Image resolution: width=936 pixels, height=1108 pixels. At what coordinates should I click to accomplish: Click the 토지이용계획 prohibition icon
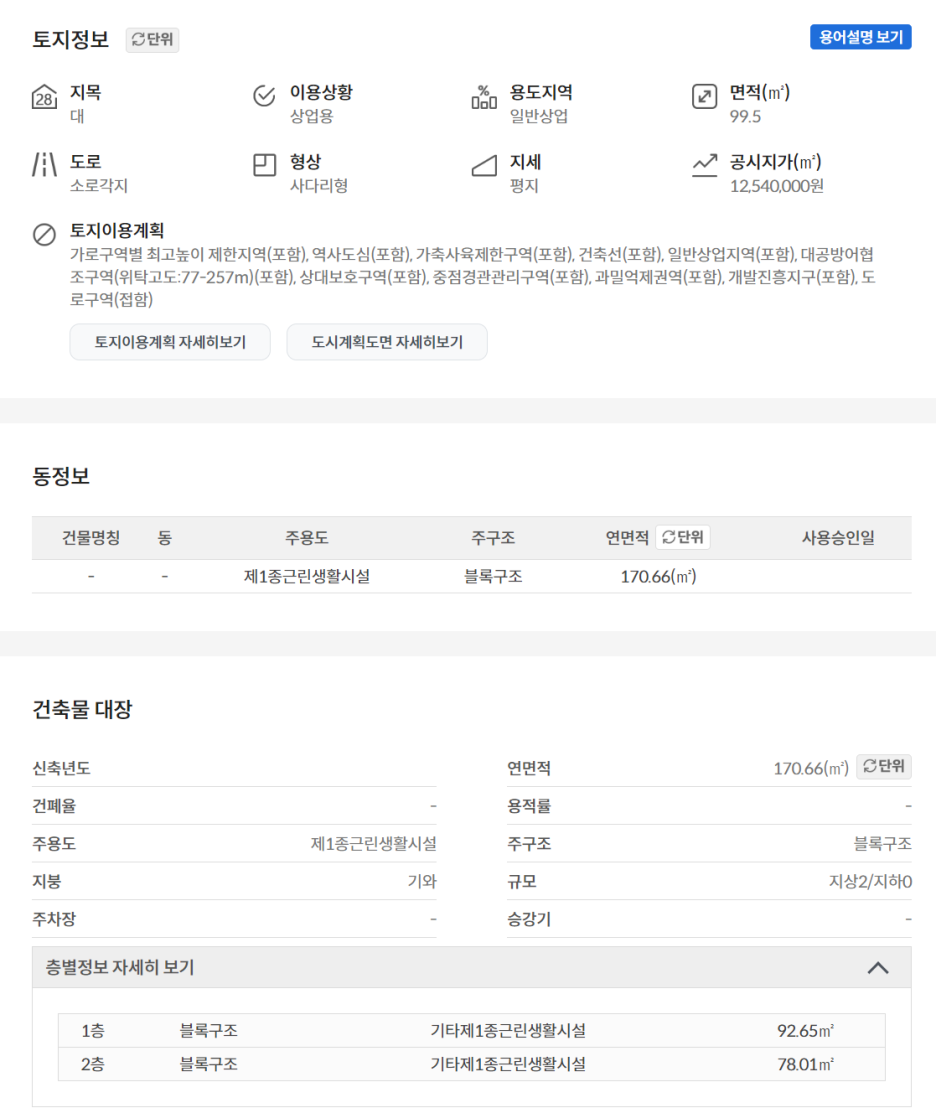[x=44, y=234]
